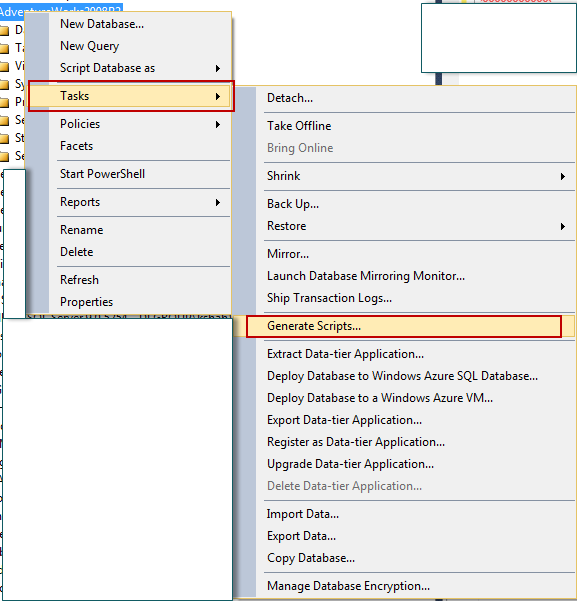Image resolution: width=577 pixels, height=601 pixels.
Task: Click Copy Database...
Action: pos(311,558)
